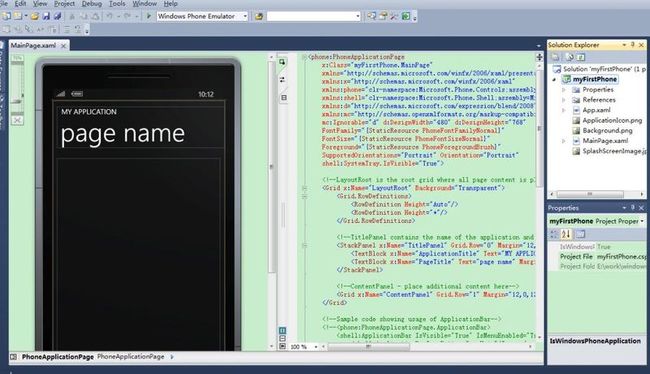This screenshot has height=374, width=650.
Task: Click Solution Explorer's Properties toolbar icon
Action: click(x=555, y=57)
